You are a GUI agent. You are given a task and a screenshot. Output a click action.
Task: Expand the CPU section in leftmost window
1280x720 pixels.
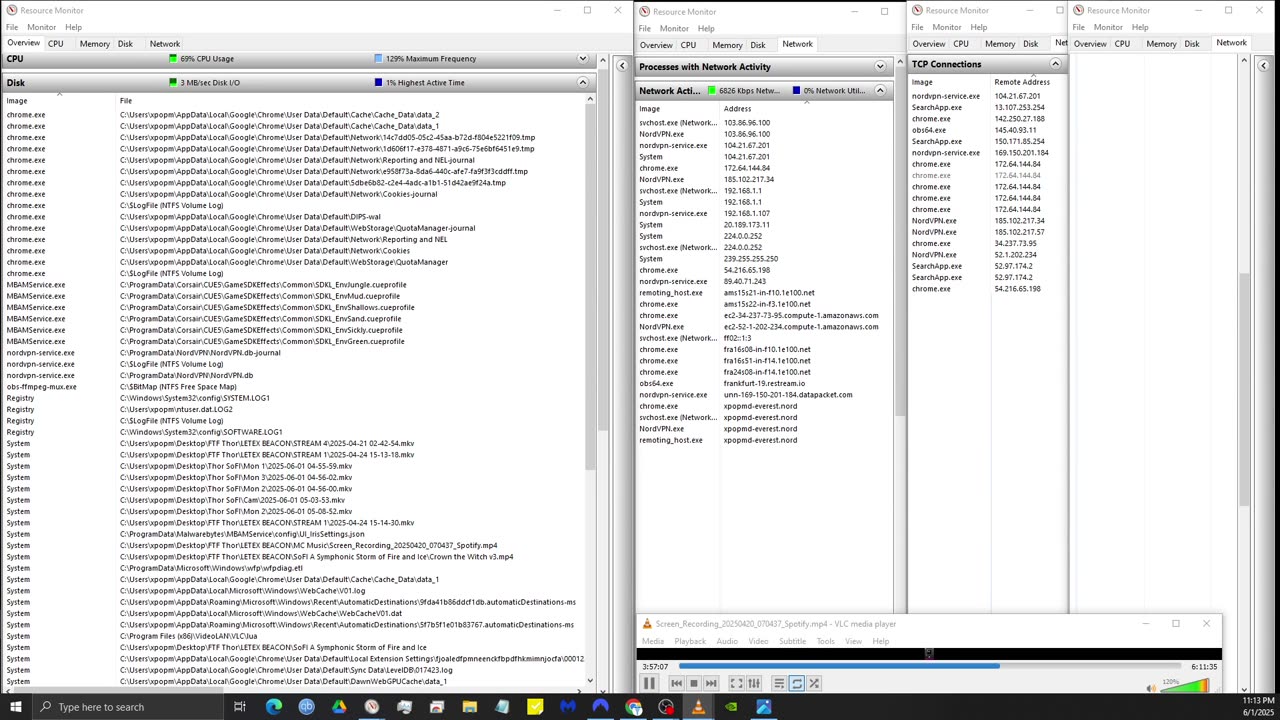click(582, 59)
